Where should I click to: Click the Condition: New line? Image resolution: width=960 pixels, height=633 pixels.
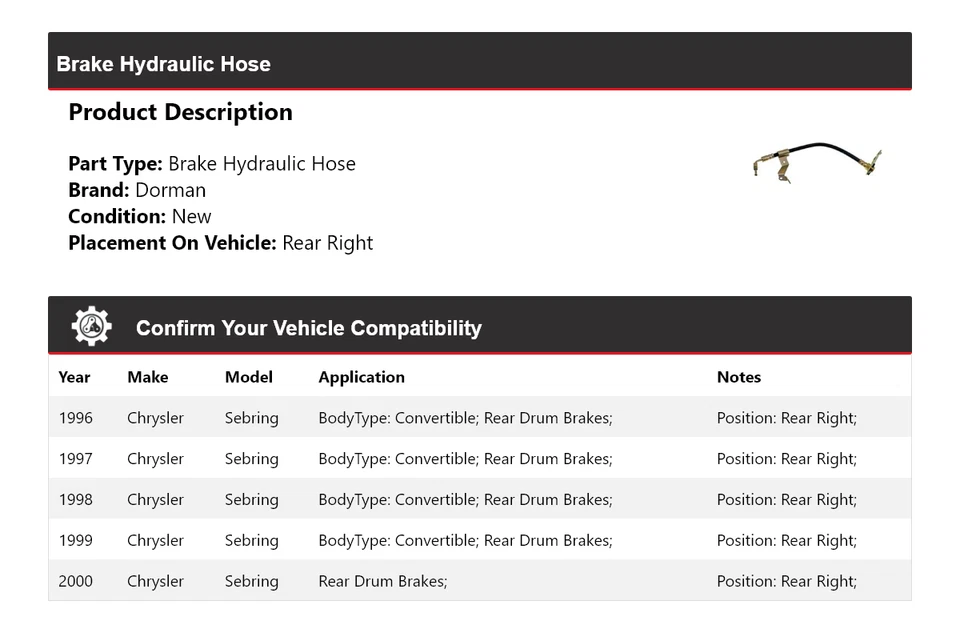pyautogui.click(x=140, y=216)
